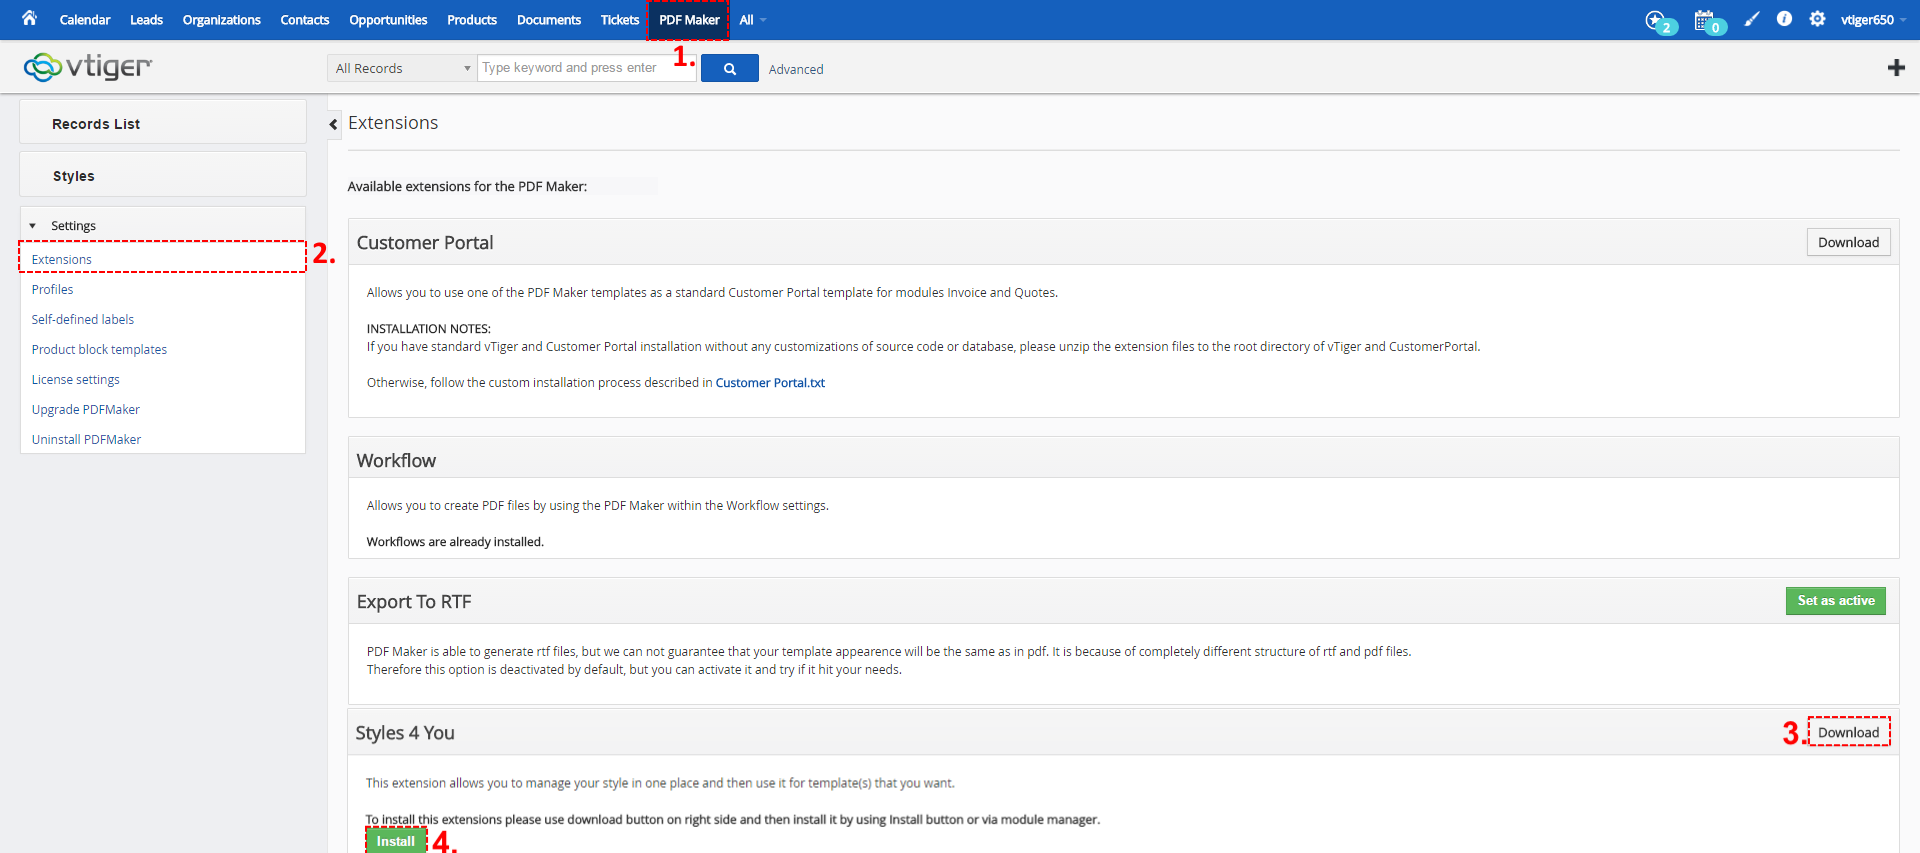
Task: Open the Documents module
Action: (548, 20)
